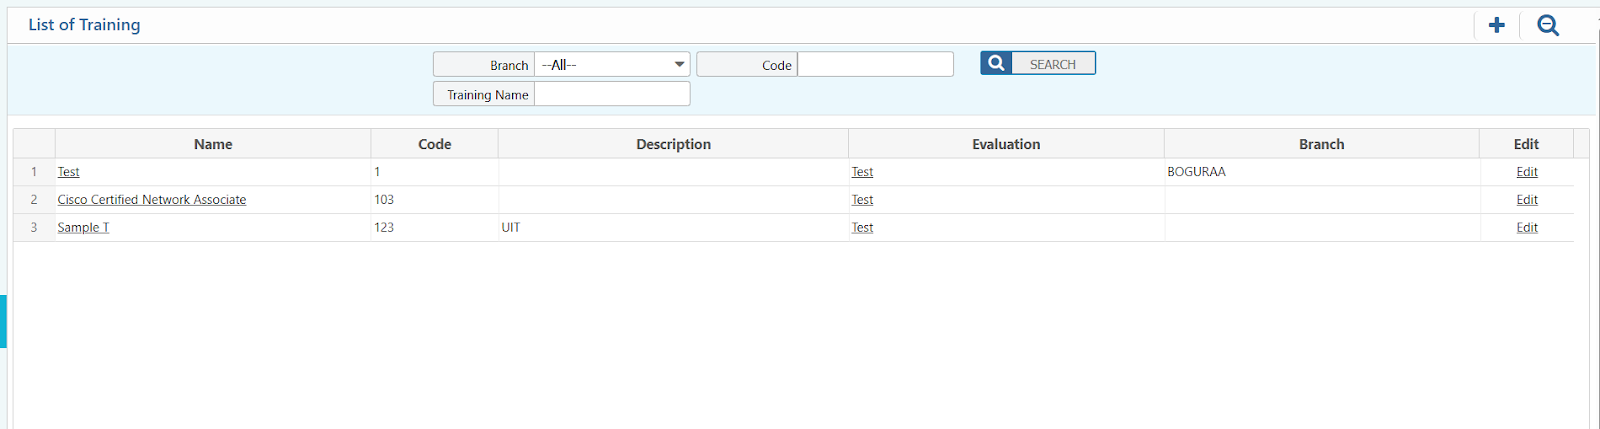Click the Branch column header

pos(1322,144)
